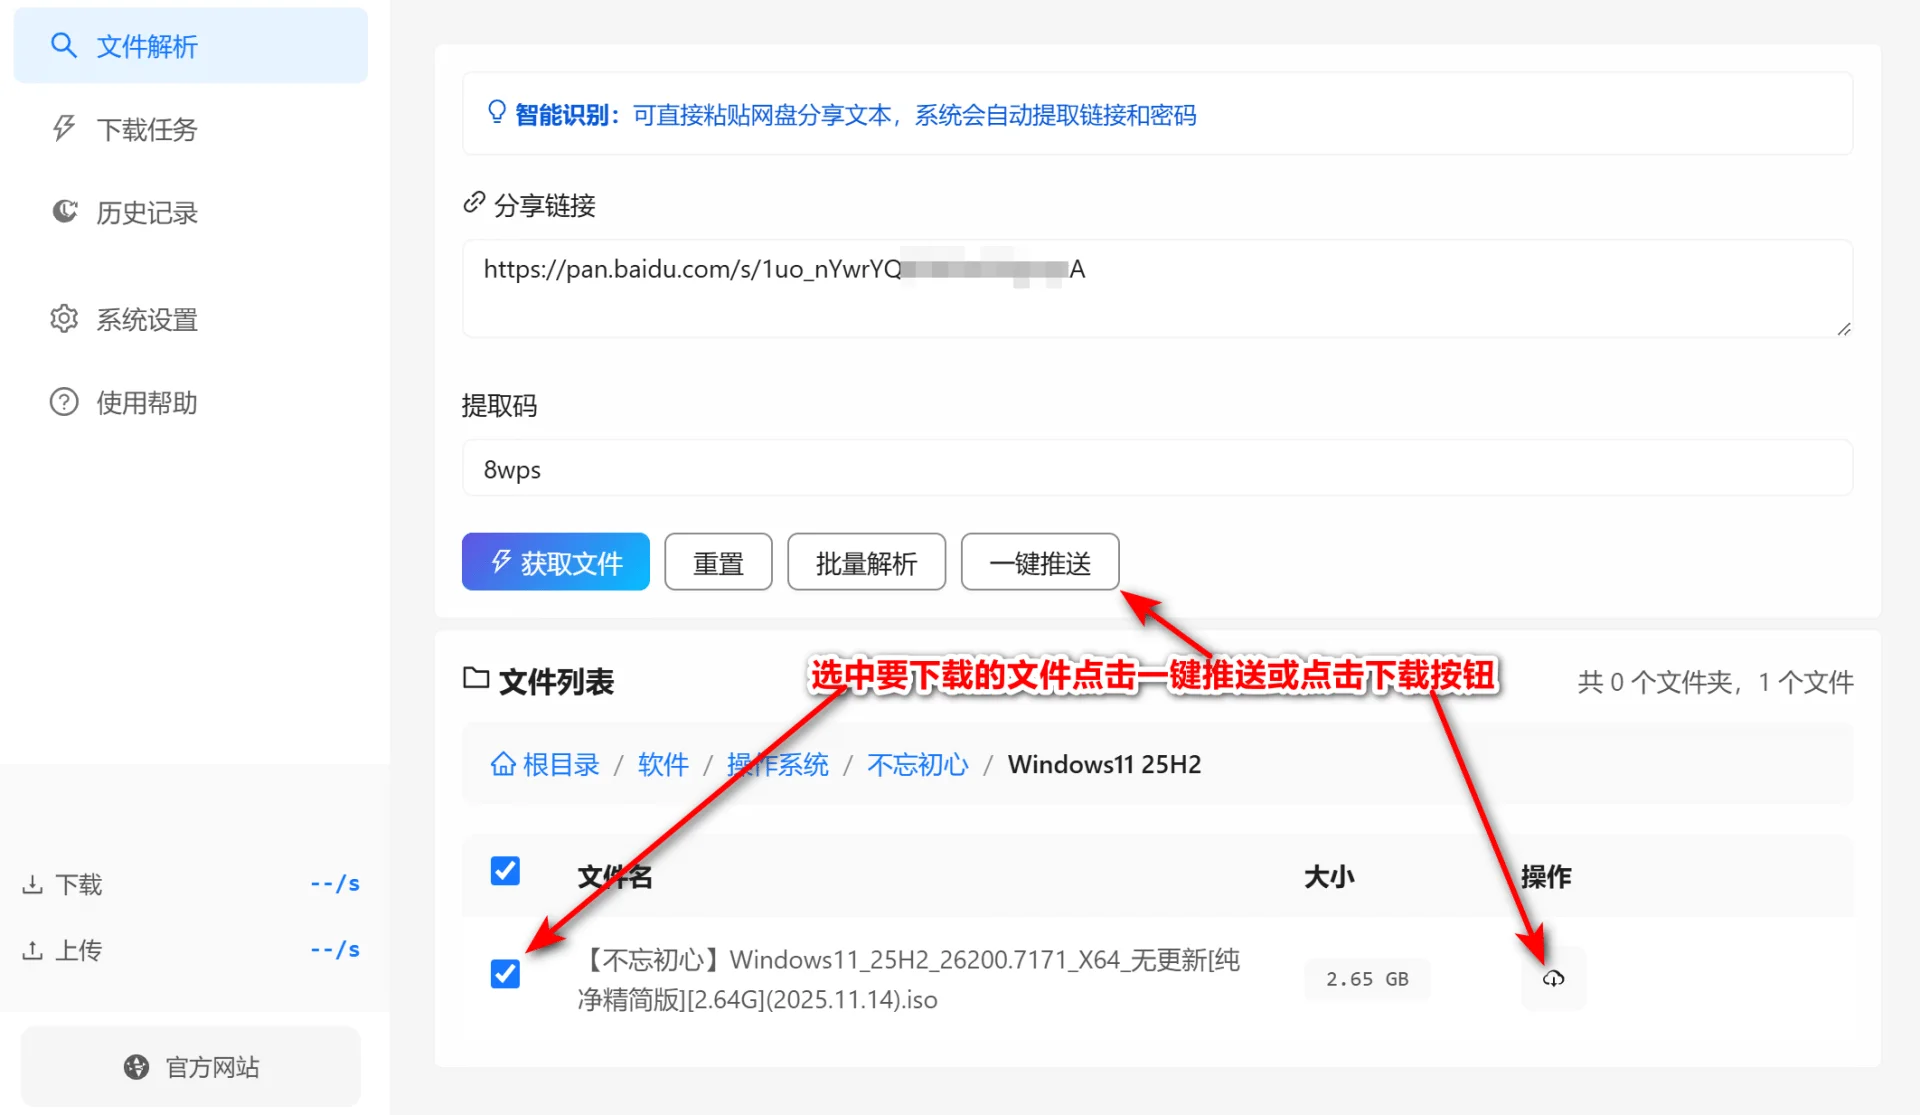Click the magnifier icon next to 文件解析
The width and height of the screenshot is (1920, 1115).
pyautogui.click(x=64, y=46)
